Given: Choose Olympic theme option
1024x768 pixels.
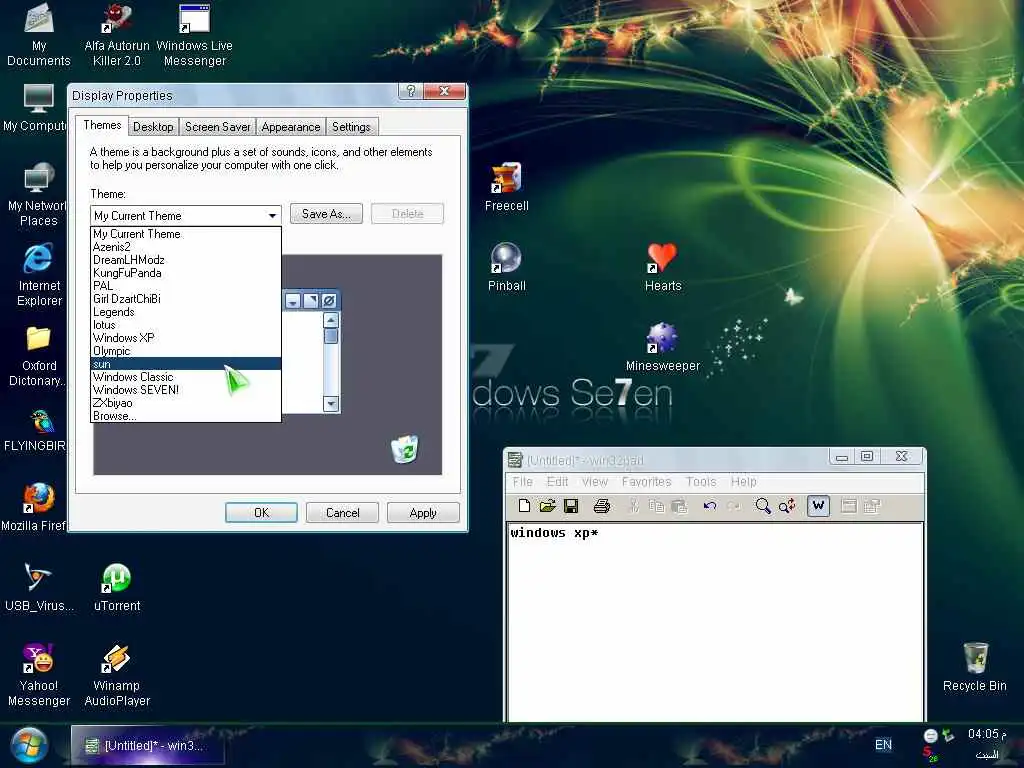Looking at the screenshot, I should pos(185,351).
